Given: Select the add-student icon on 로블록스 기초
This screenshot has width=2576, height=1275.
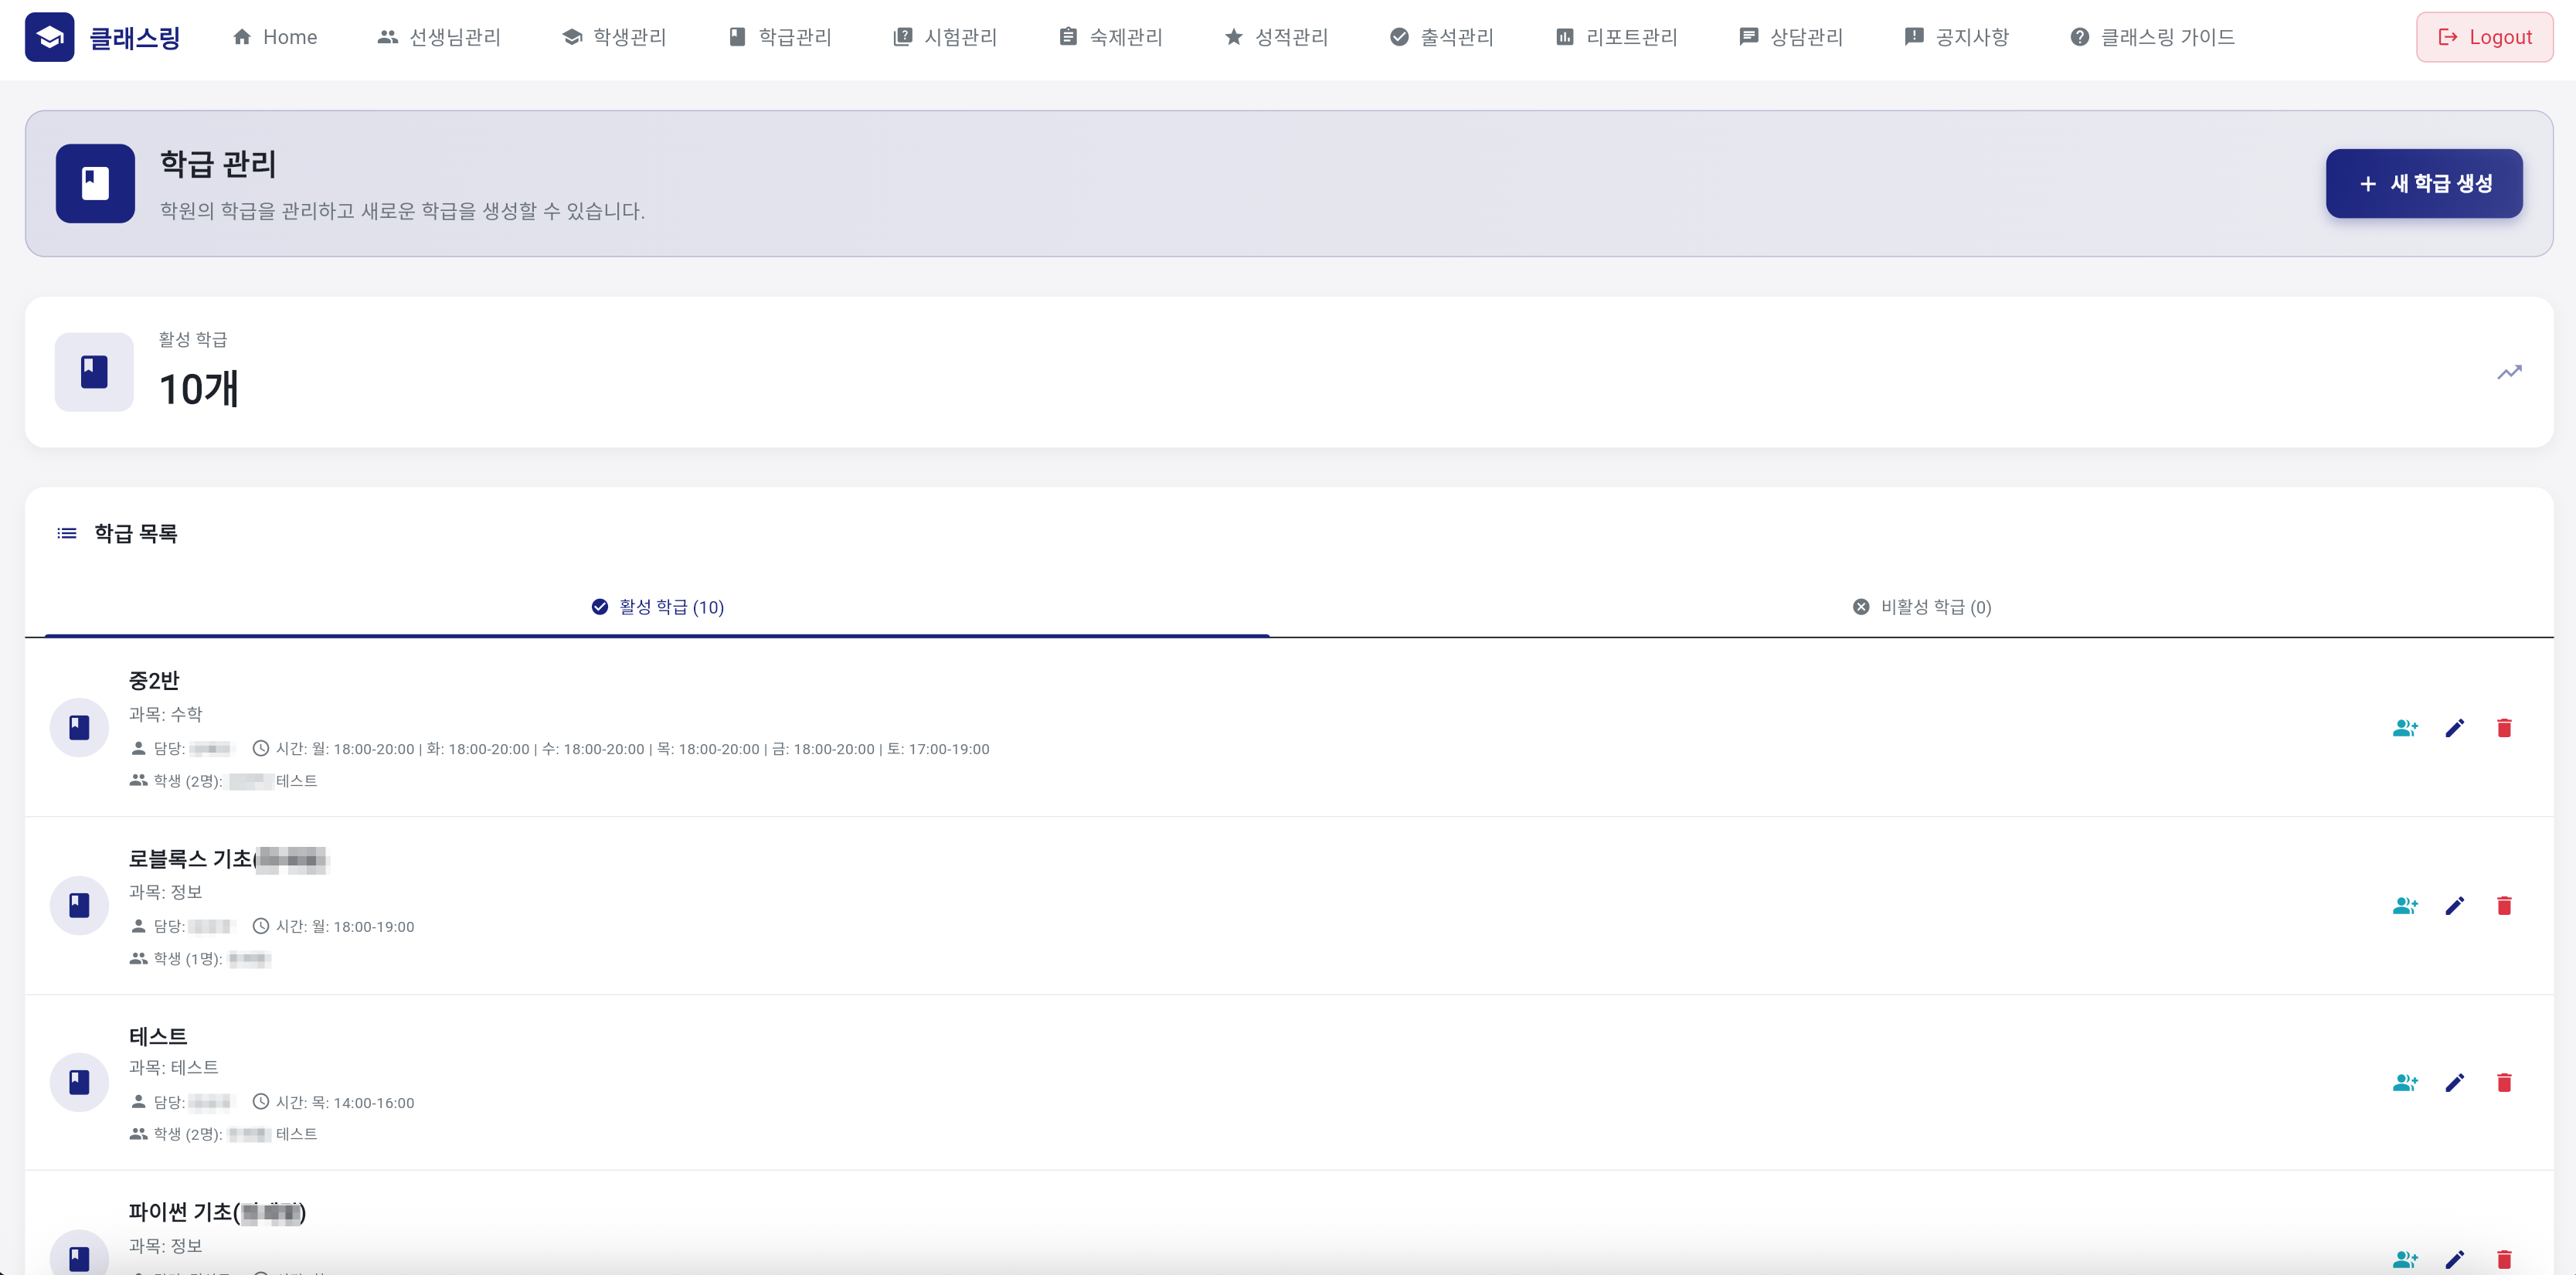Looking at the screenshot, I should pyautogui.click(x=2406, y=905).
